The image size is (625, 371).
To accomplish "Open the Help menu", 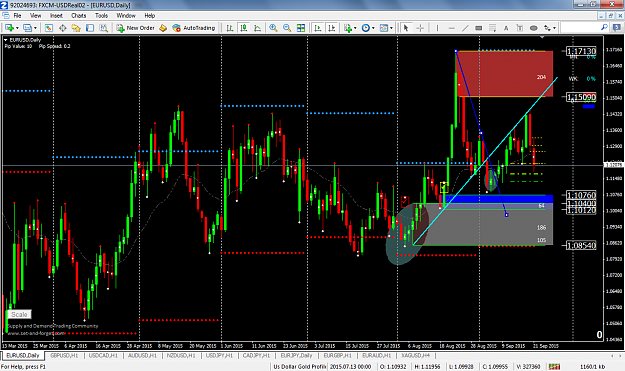I will 149,16.
